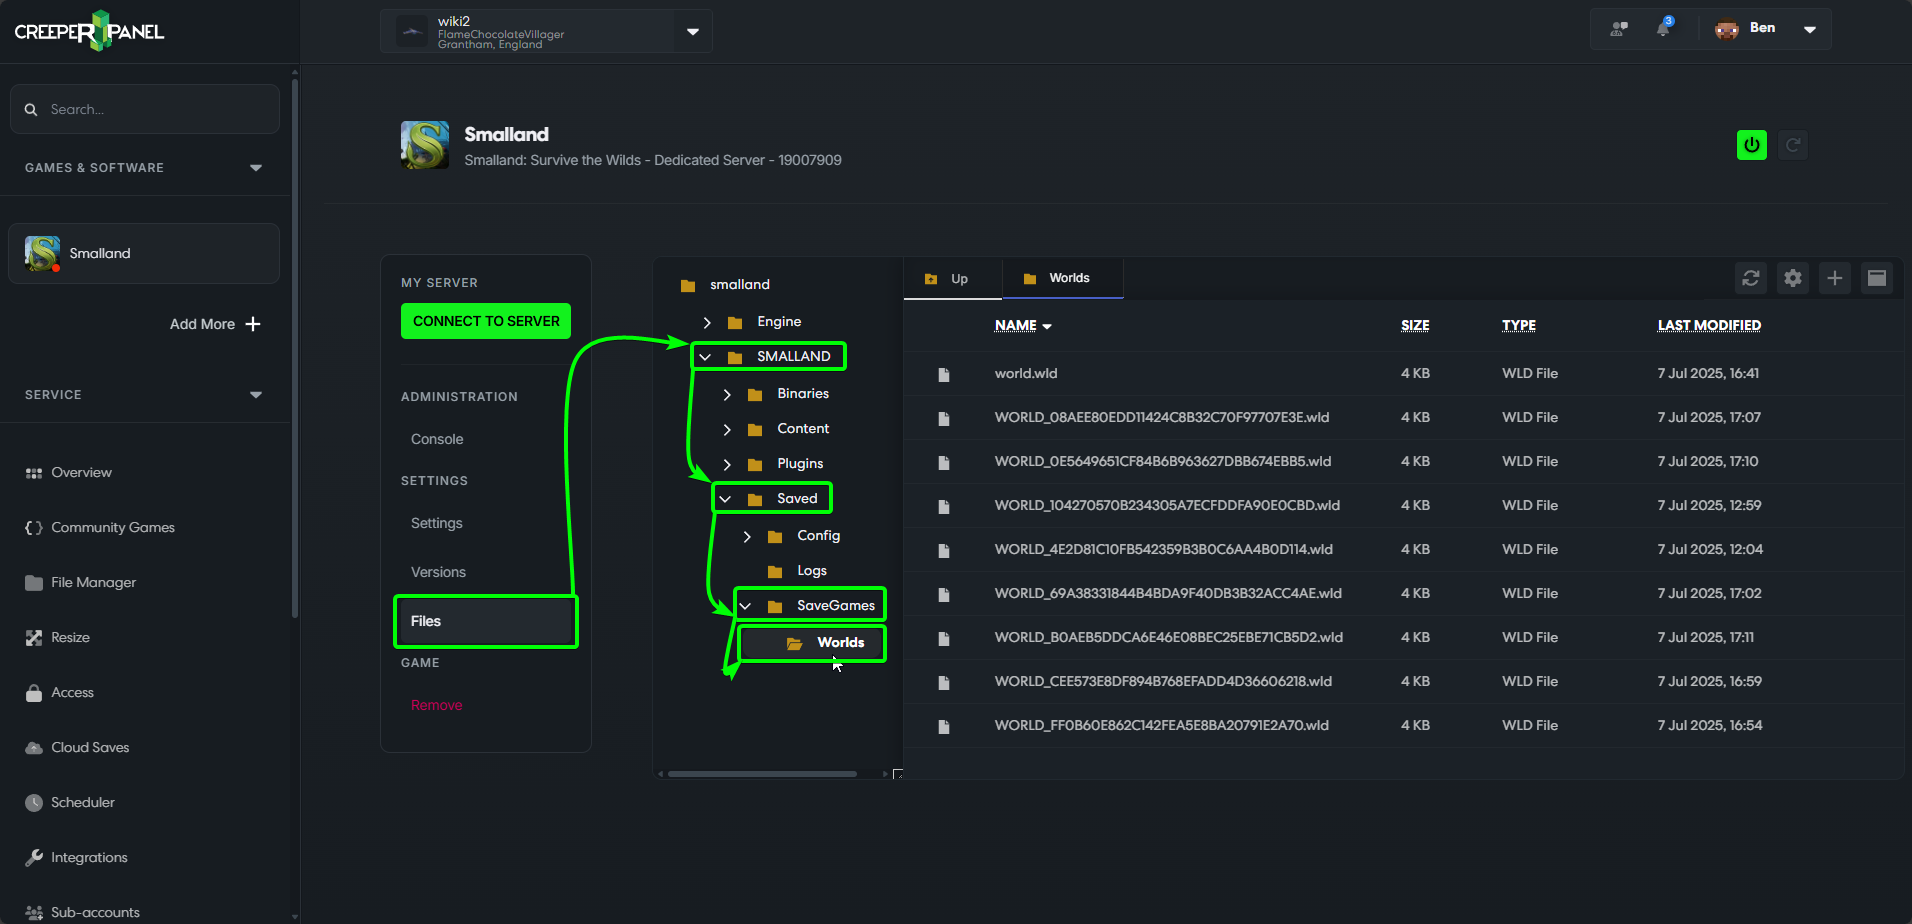
Task: Collapse the Service section
Action: click(x=256, y=395)
